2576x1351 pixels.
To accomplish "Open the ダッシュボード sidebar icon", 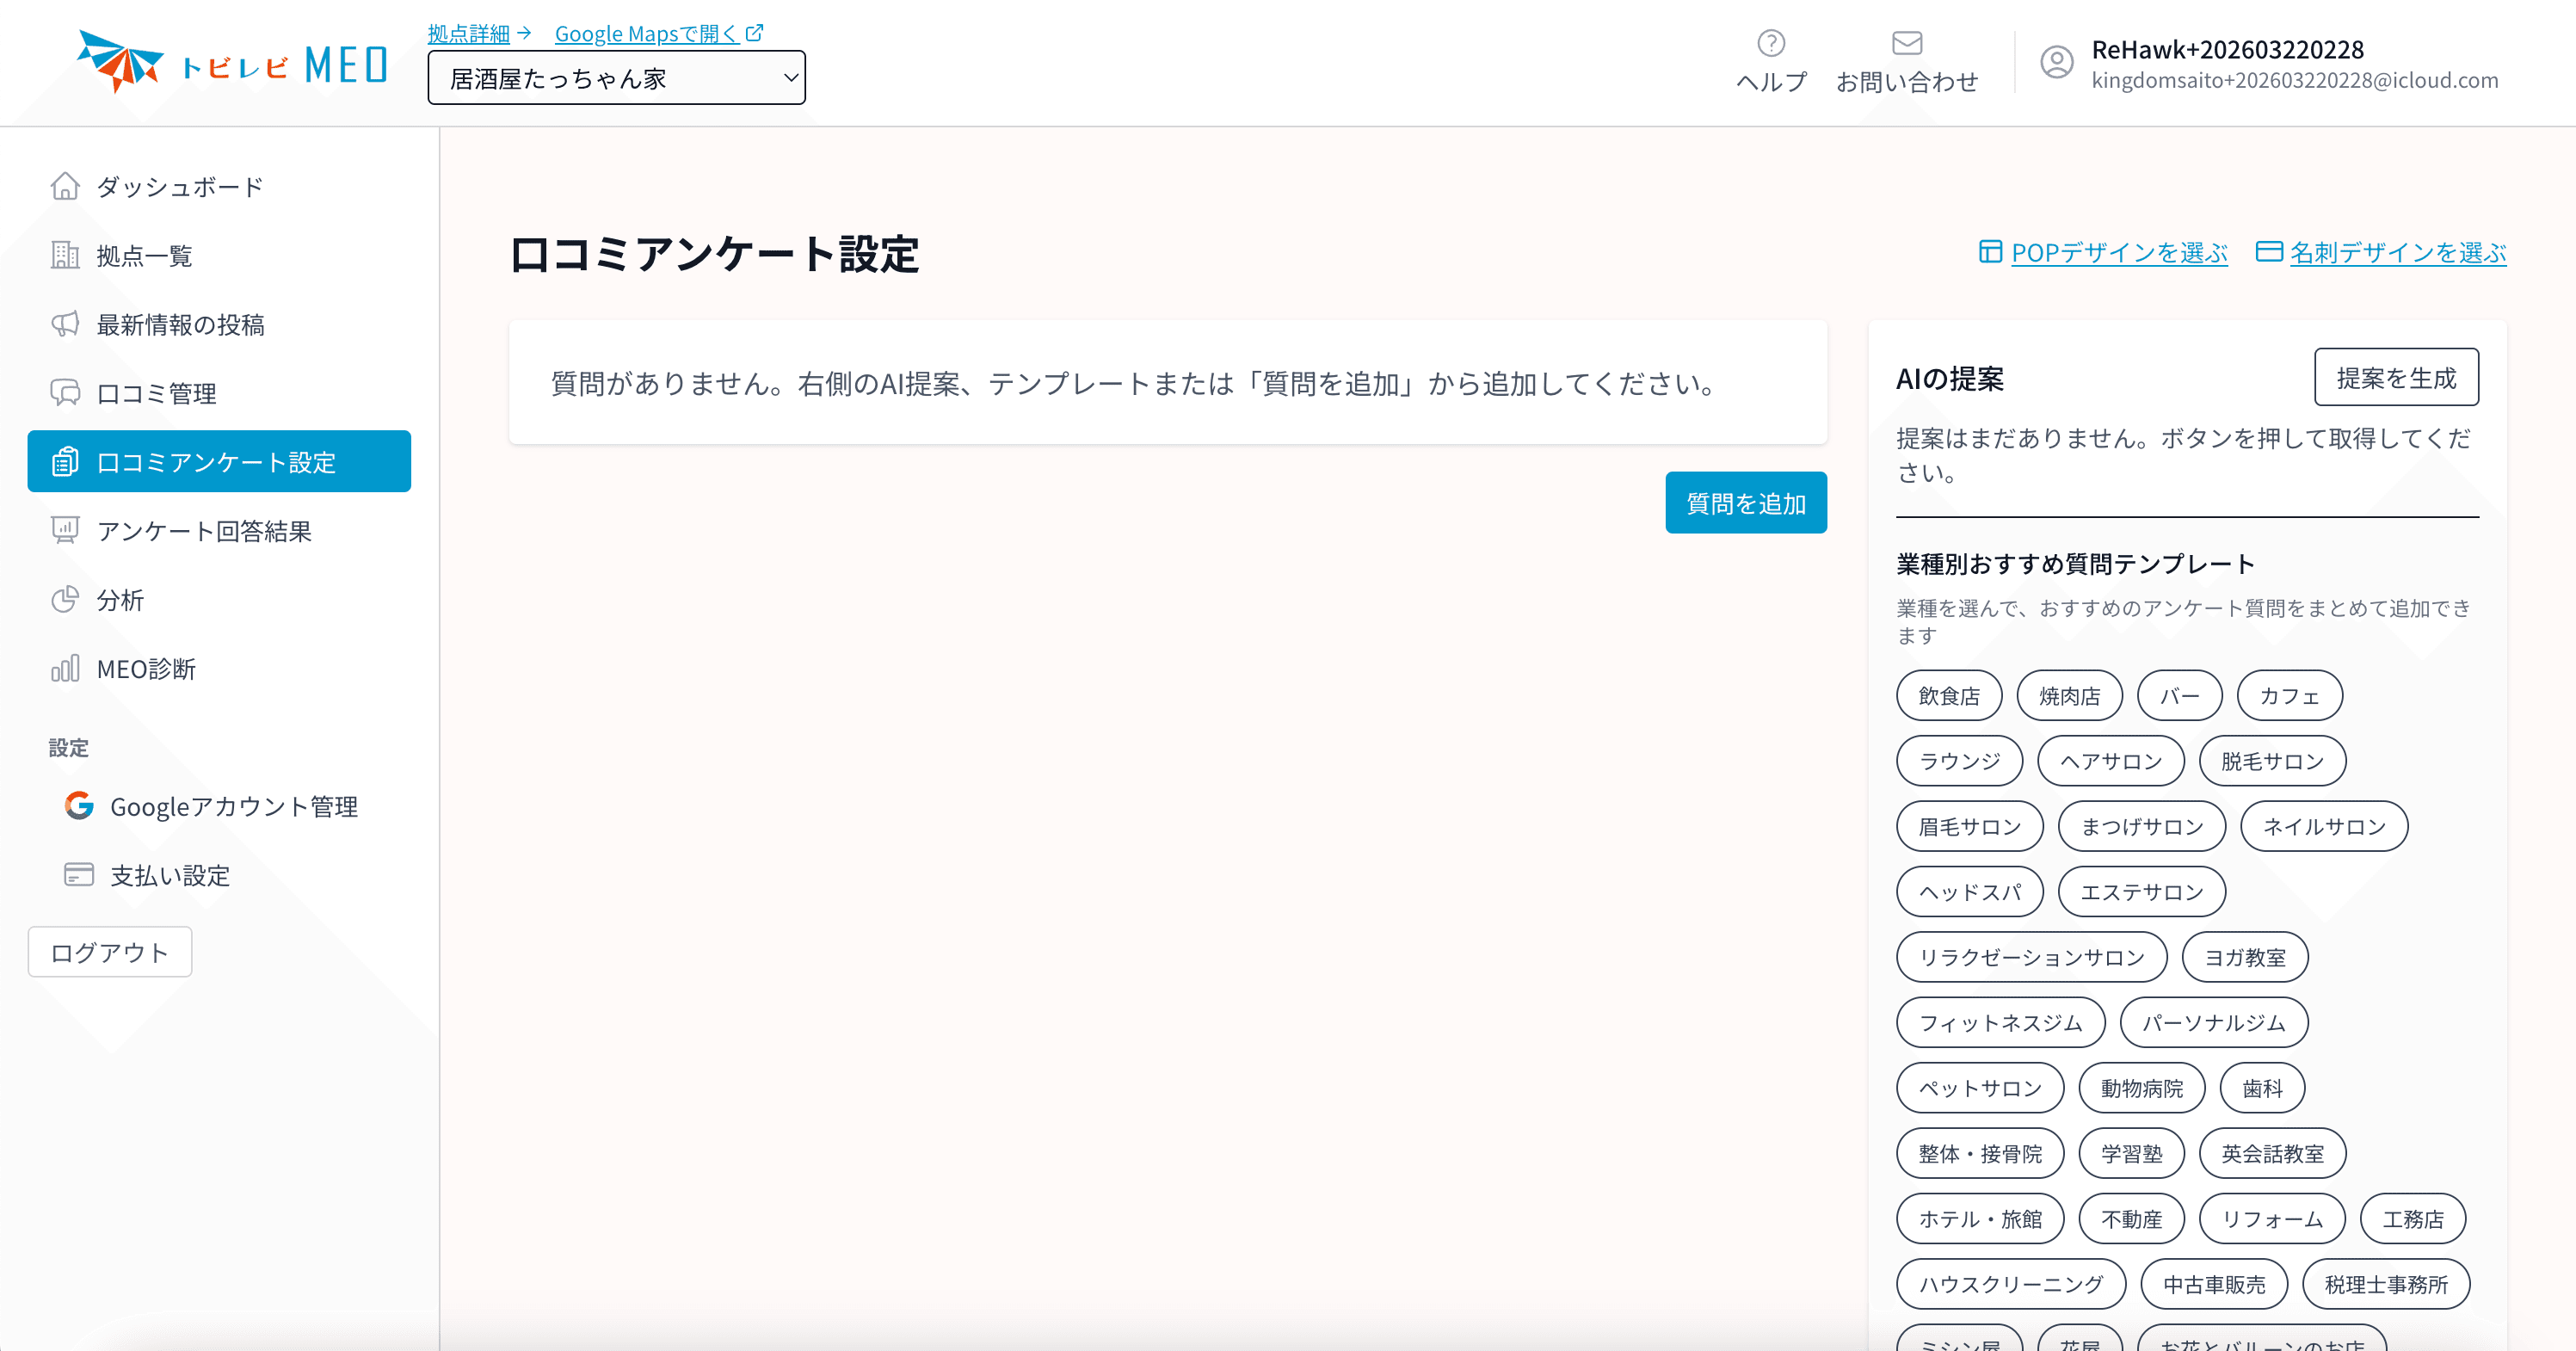I will 65,186.
